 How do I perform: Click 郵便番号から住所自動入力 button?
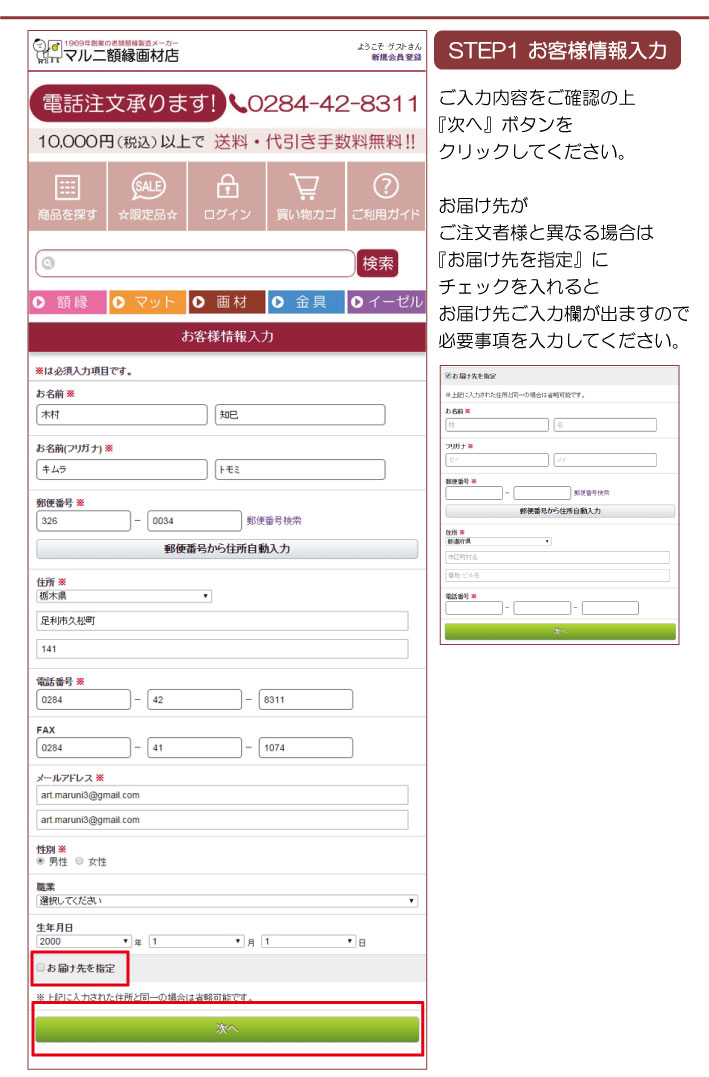(227, 549)
